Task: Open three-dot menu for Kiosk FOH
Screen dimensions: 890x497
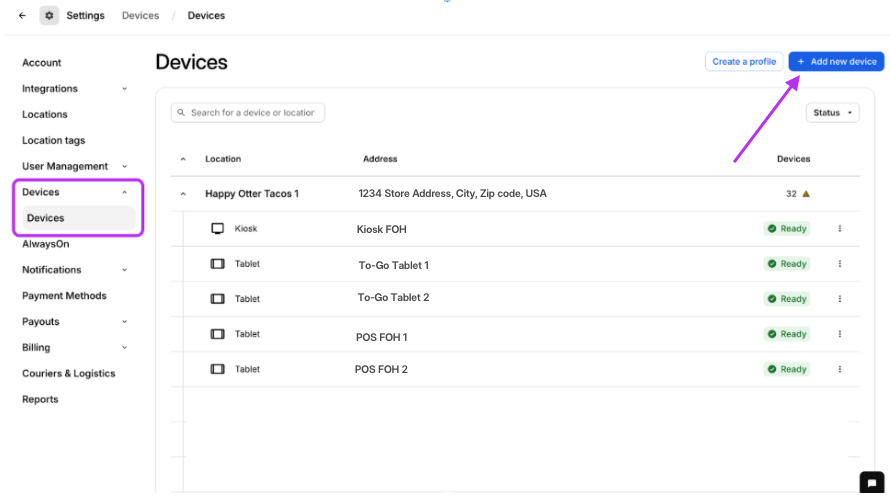Action: tap(839, 229)
